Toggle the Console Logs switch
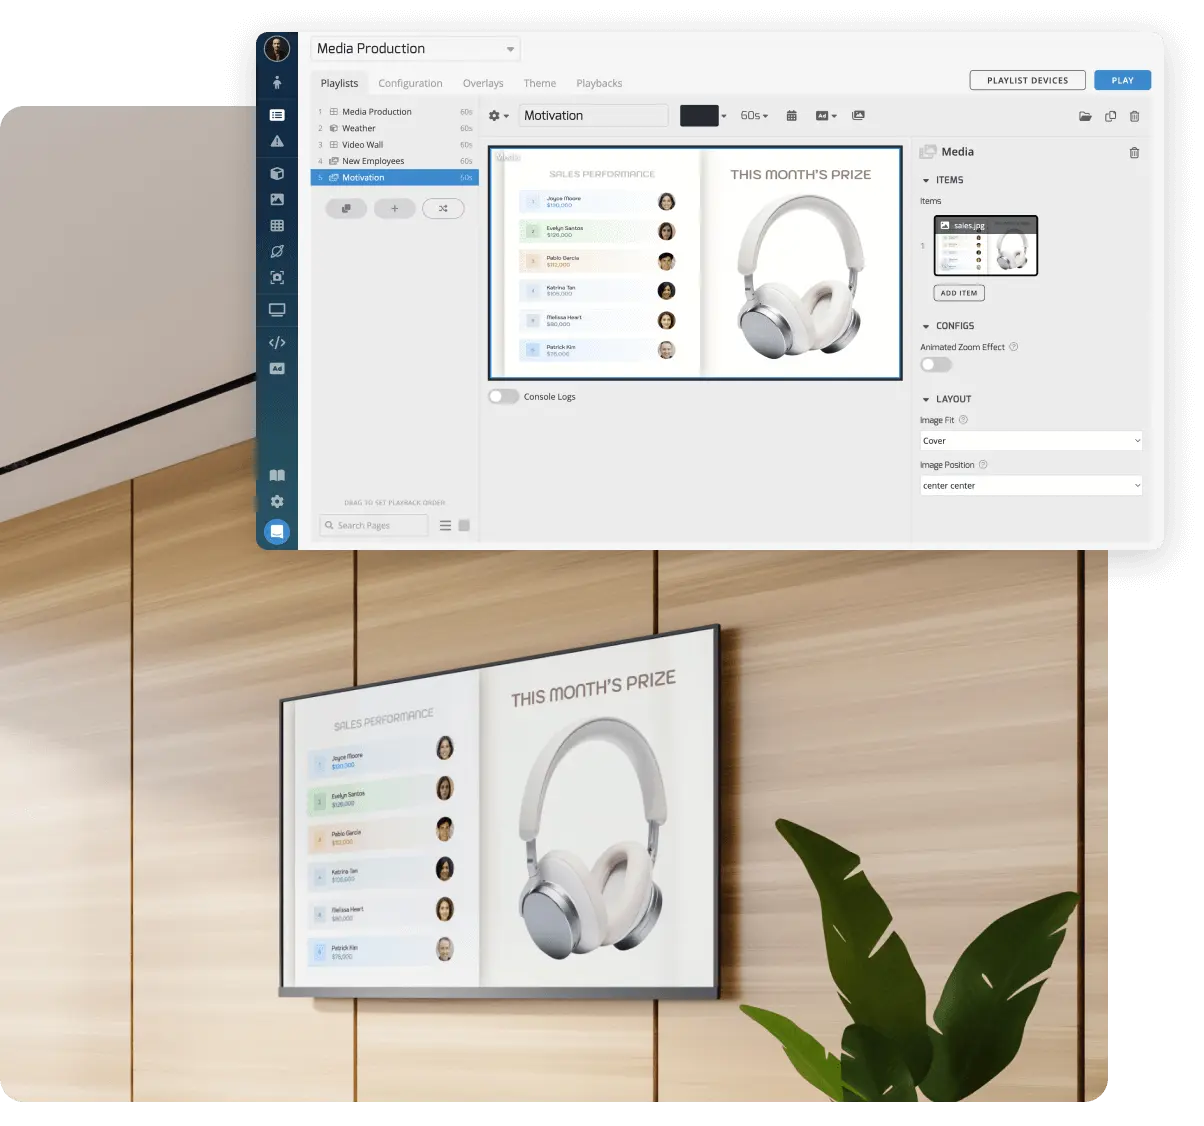The width and height of the screenshot is (1204, 1126). [503, 397]
